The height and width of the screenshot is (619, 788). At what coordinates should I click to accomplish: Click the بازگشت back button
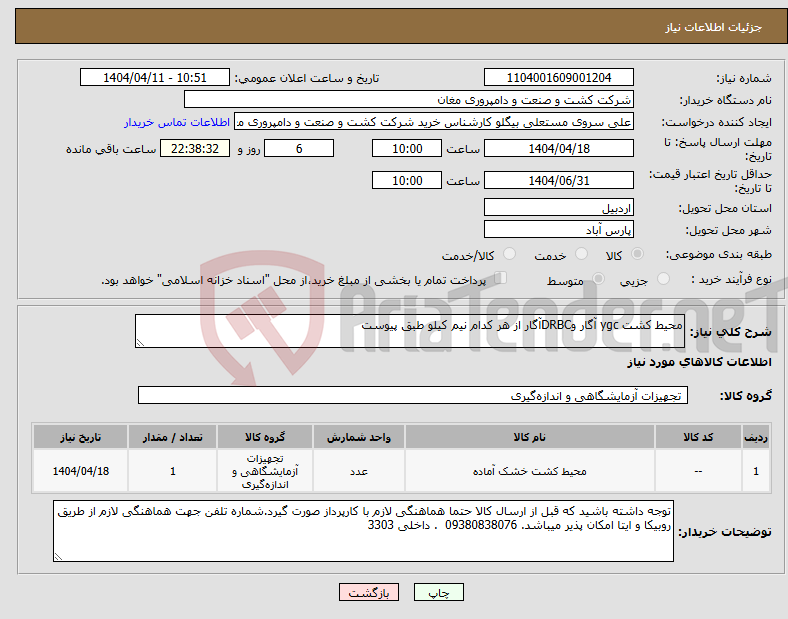coord(369,592)
